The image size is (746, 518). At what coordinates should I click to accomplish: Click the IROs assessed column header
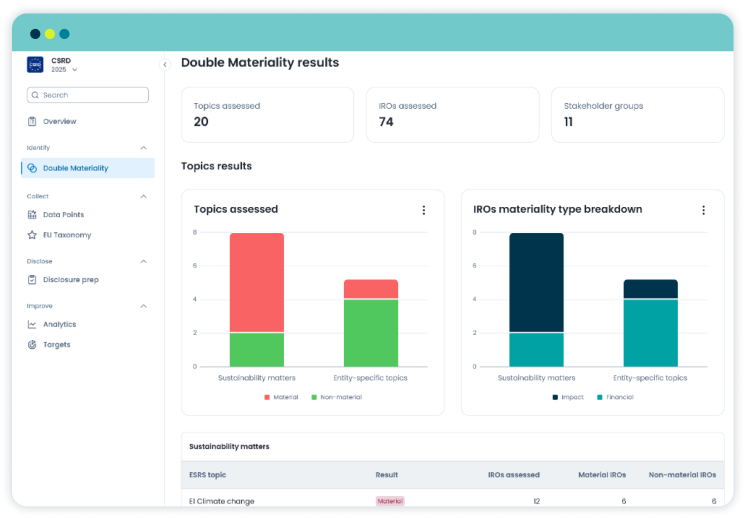pos(513,475)
